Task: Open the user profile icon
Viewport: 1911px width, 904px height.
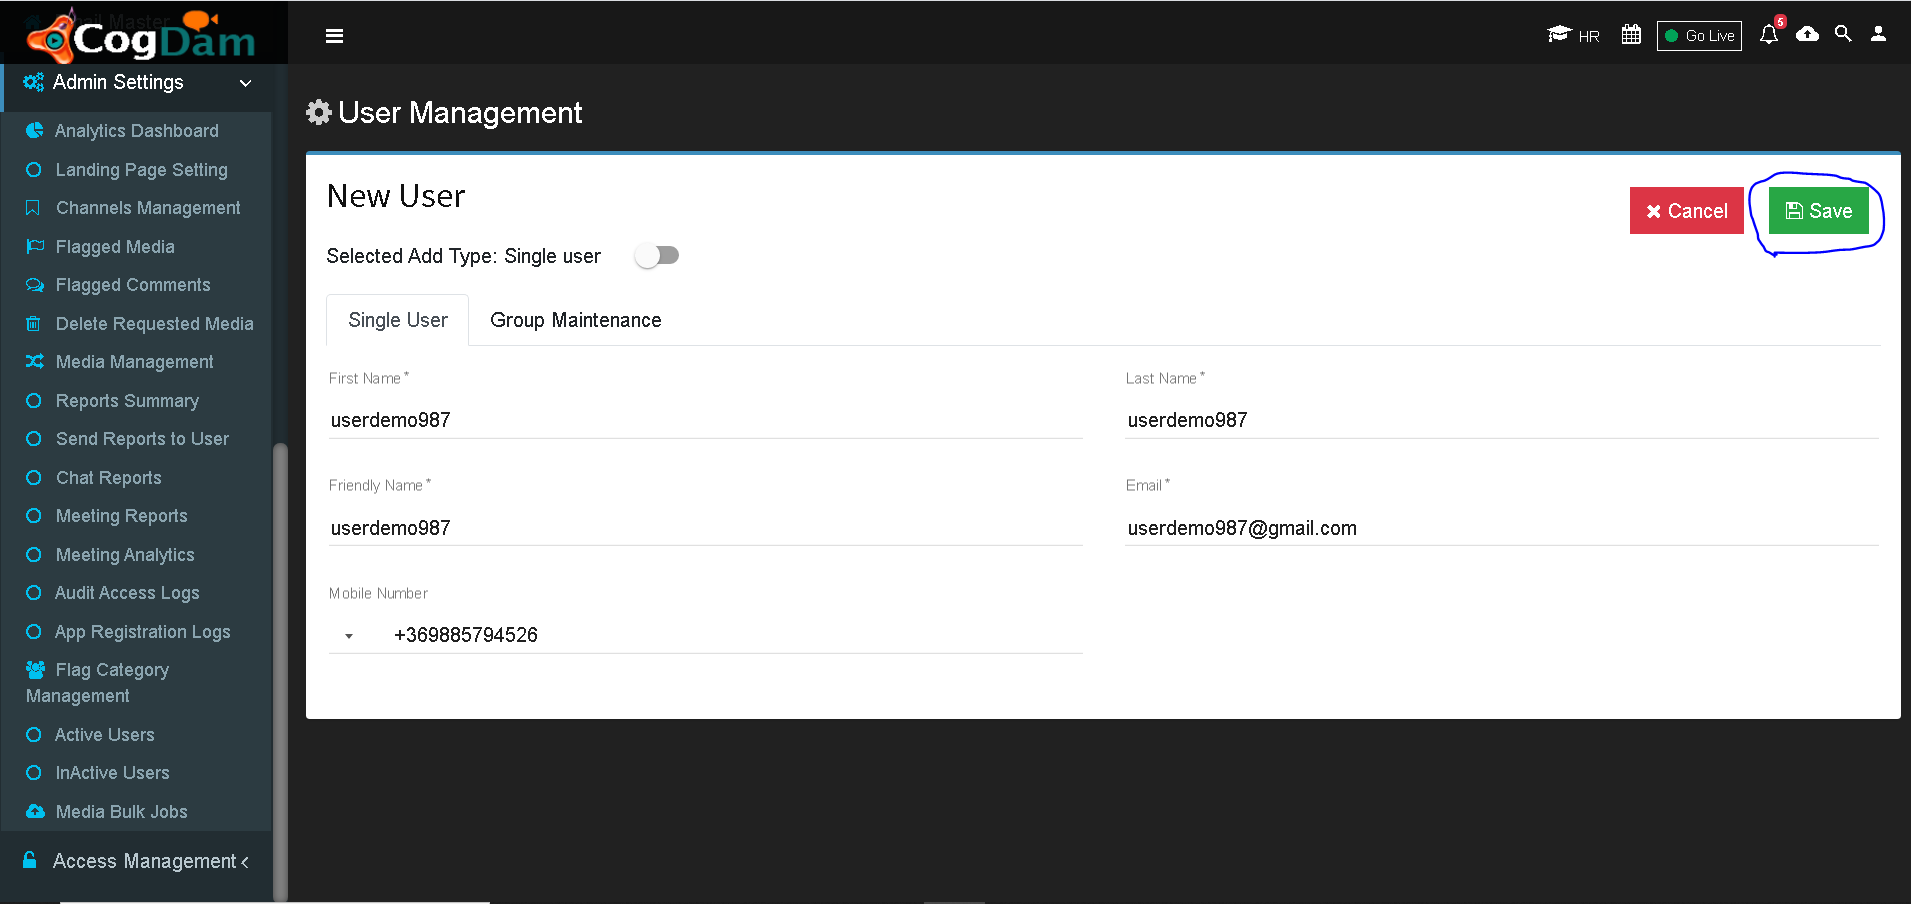Action: coord(1878,34)
